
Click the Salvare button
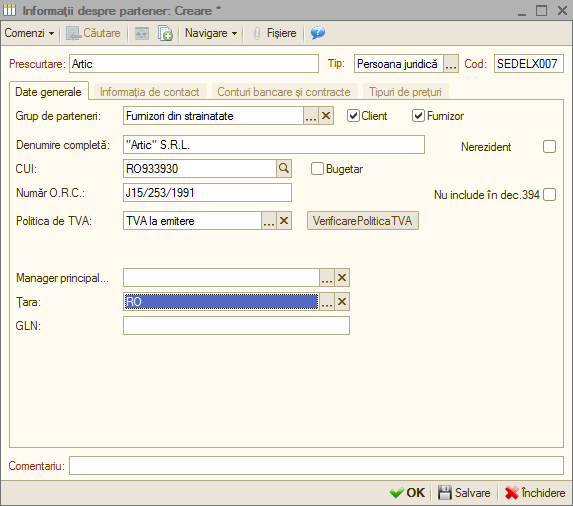pos(464,492)
